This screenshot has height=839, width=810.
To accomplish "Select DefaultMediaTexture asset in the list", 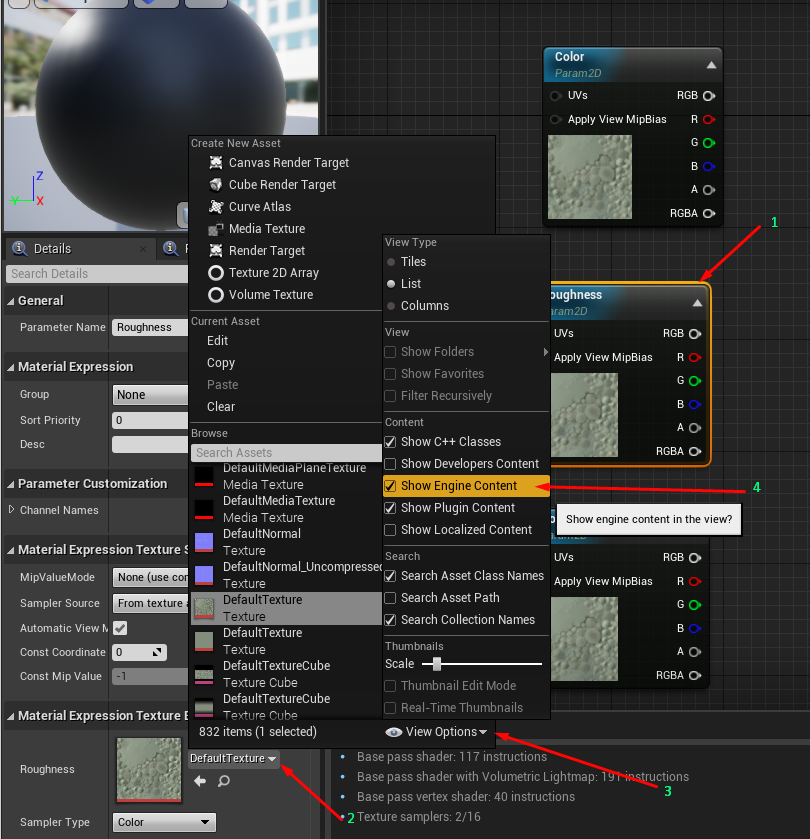I will tap(286, 509).
